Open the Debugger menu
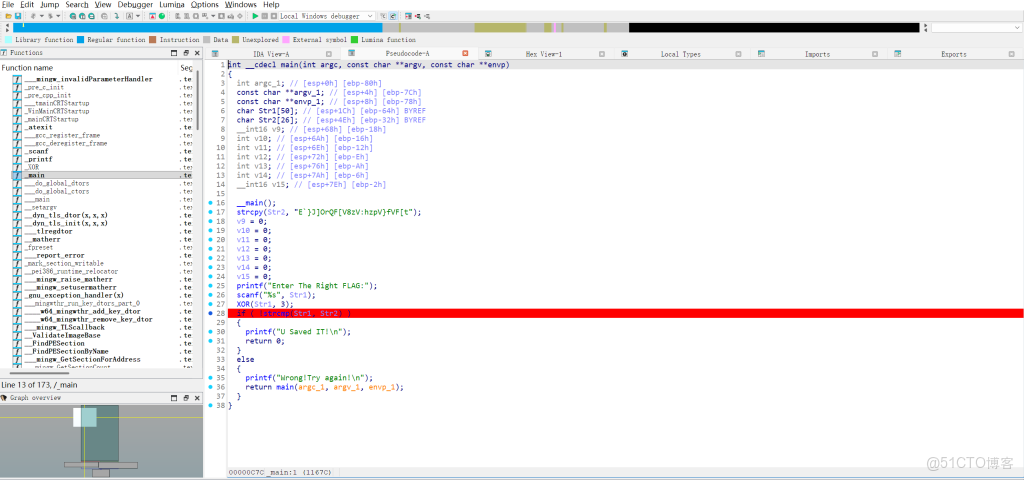This screenshot has height=480, width=1024. click(135, 5)
